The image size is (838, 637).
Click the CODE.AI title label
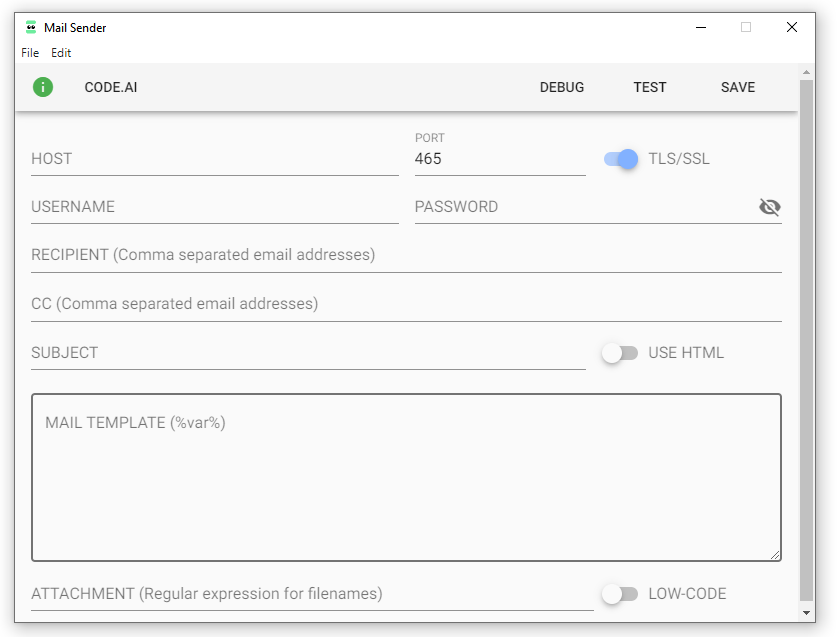111,87
